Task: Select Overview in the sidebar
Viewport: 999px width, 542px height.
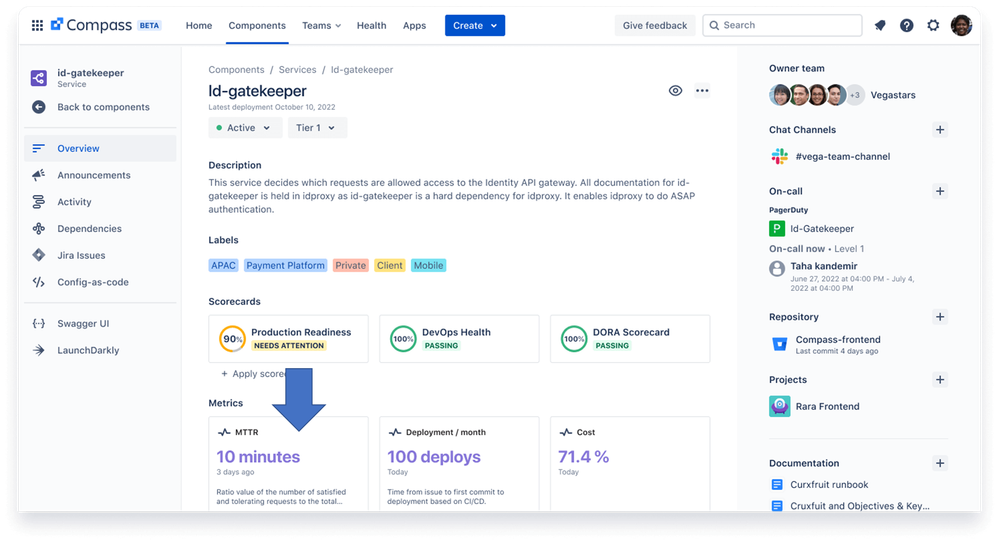Action: click(x=101, y=148)
